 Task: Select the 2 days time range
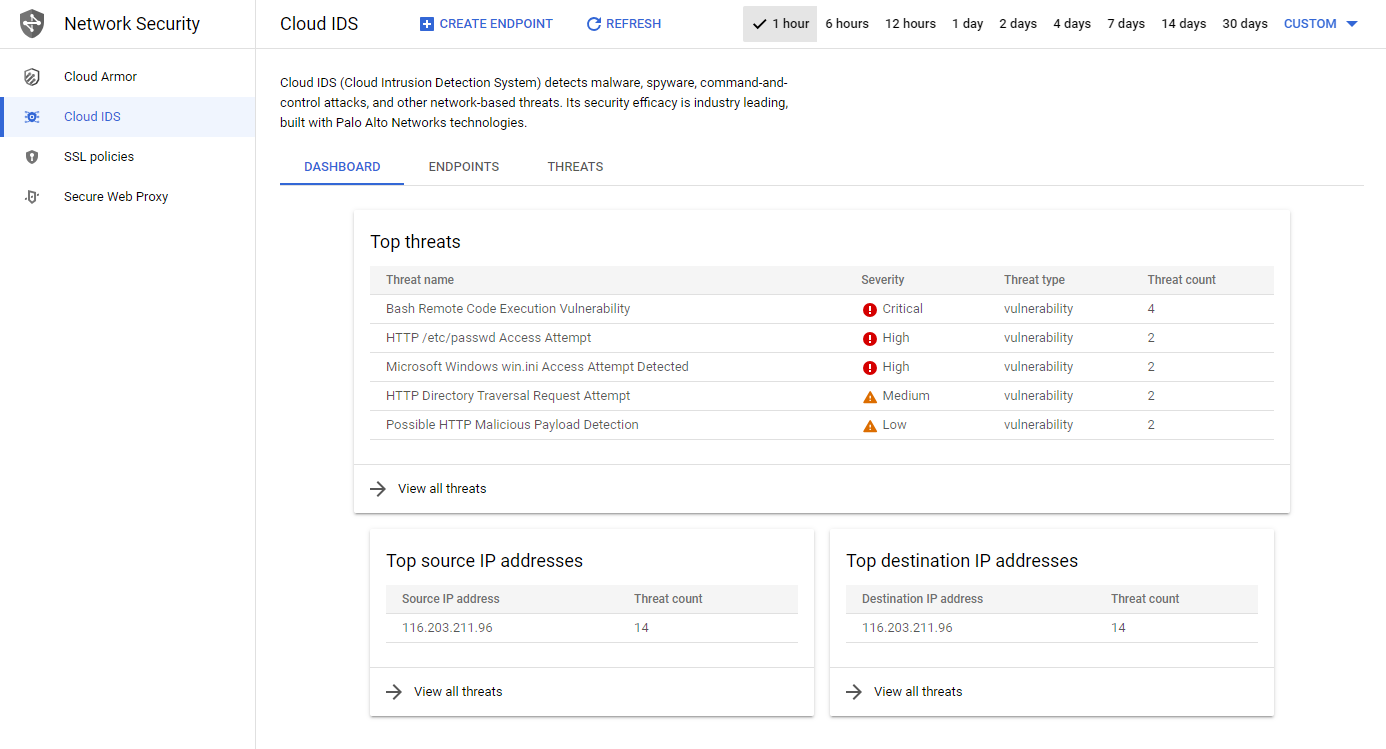click(1018, 24)
